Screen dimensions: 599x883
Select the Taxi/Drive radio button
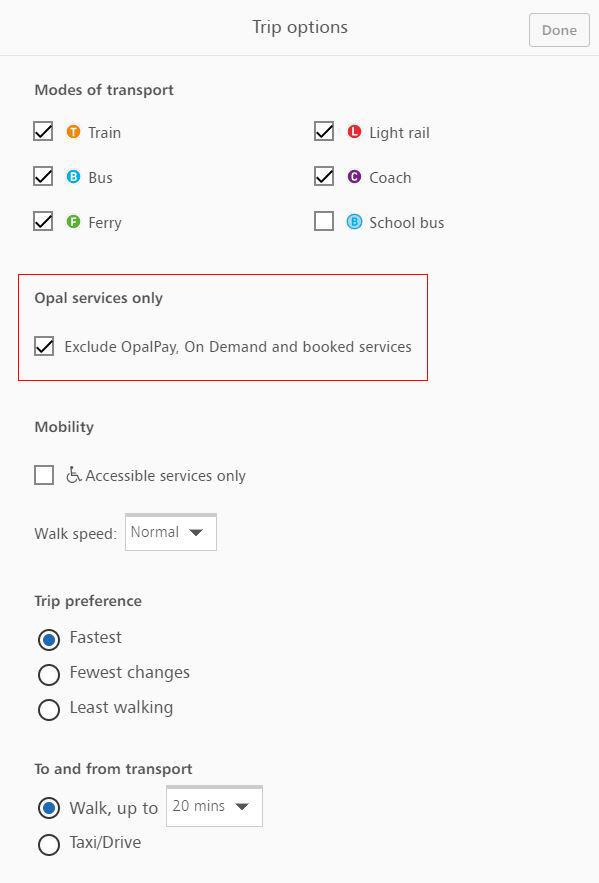48,844
